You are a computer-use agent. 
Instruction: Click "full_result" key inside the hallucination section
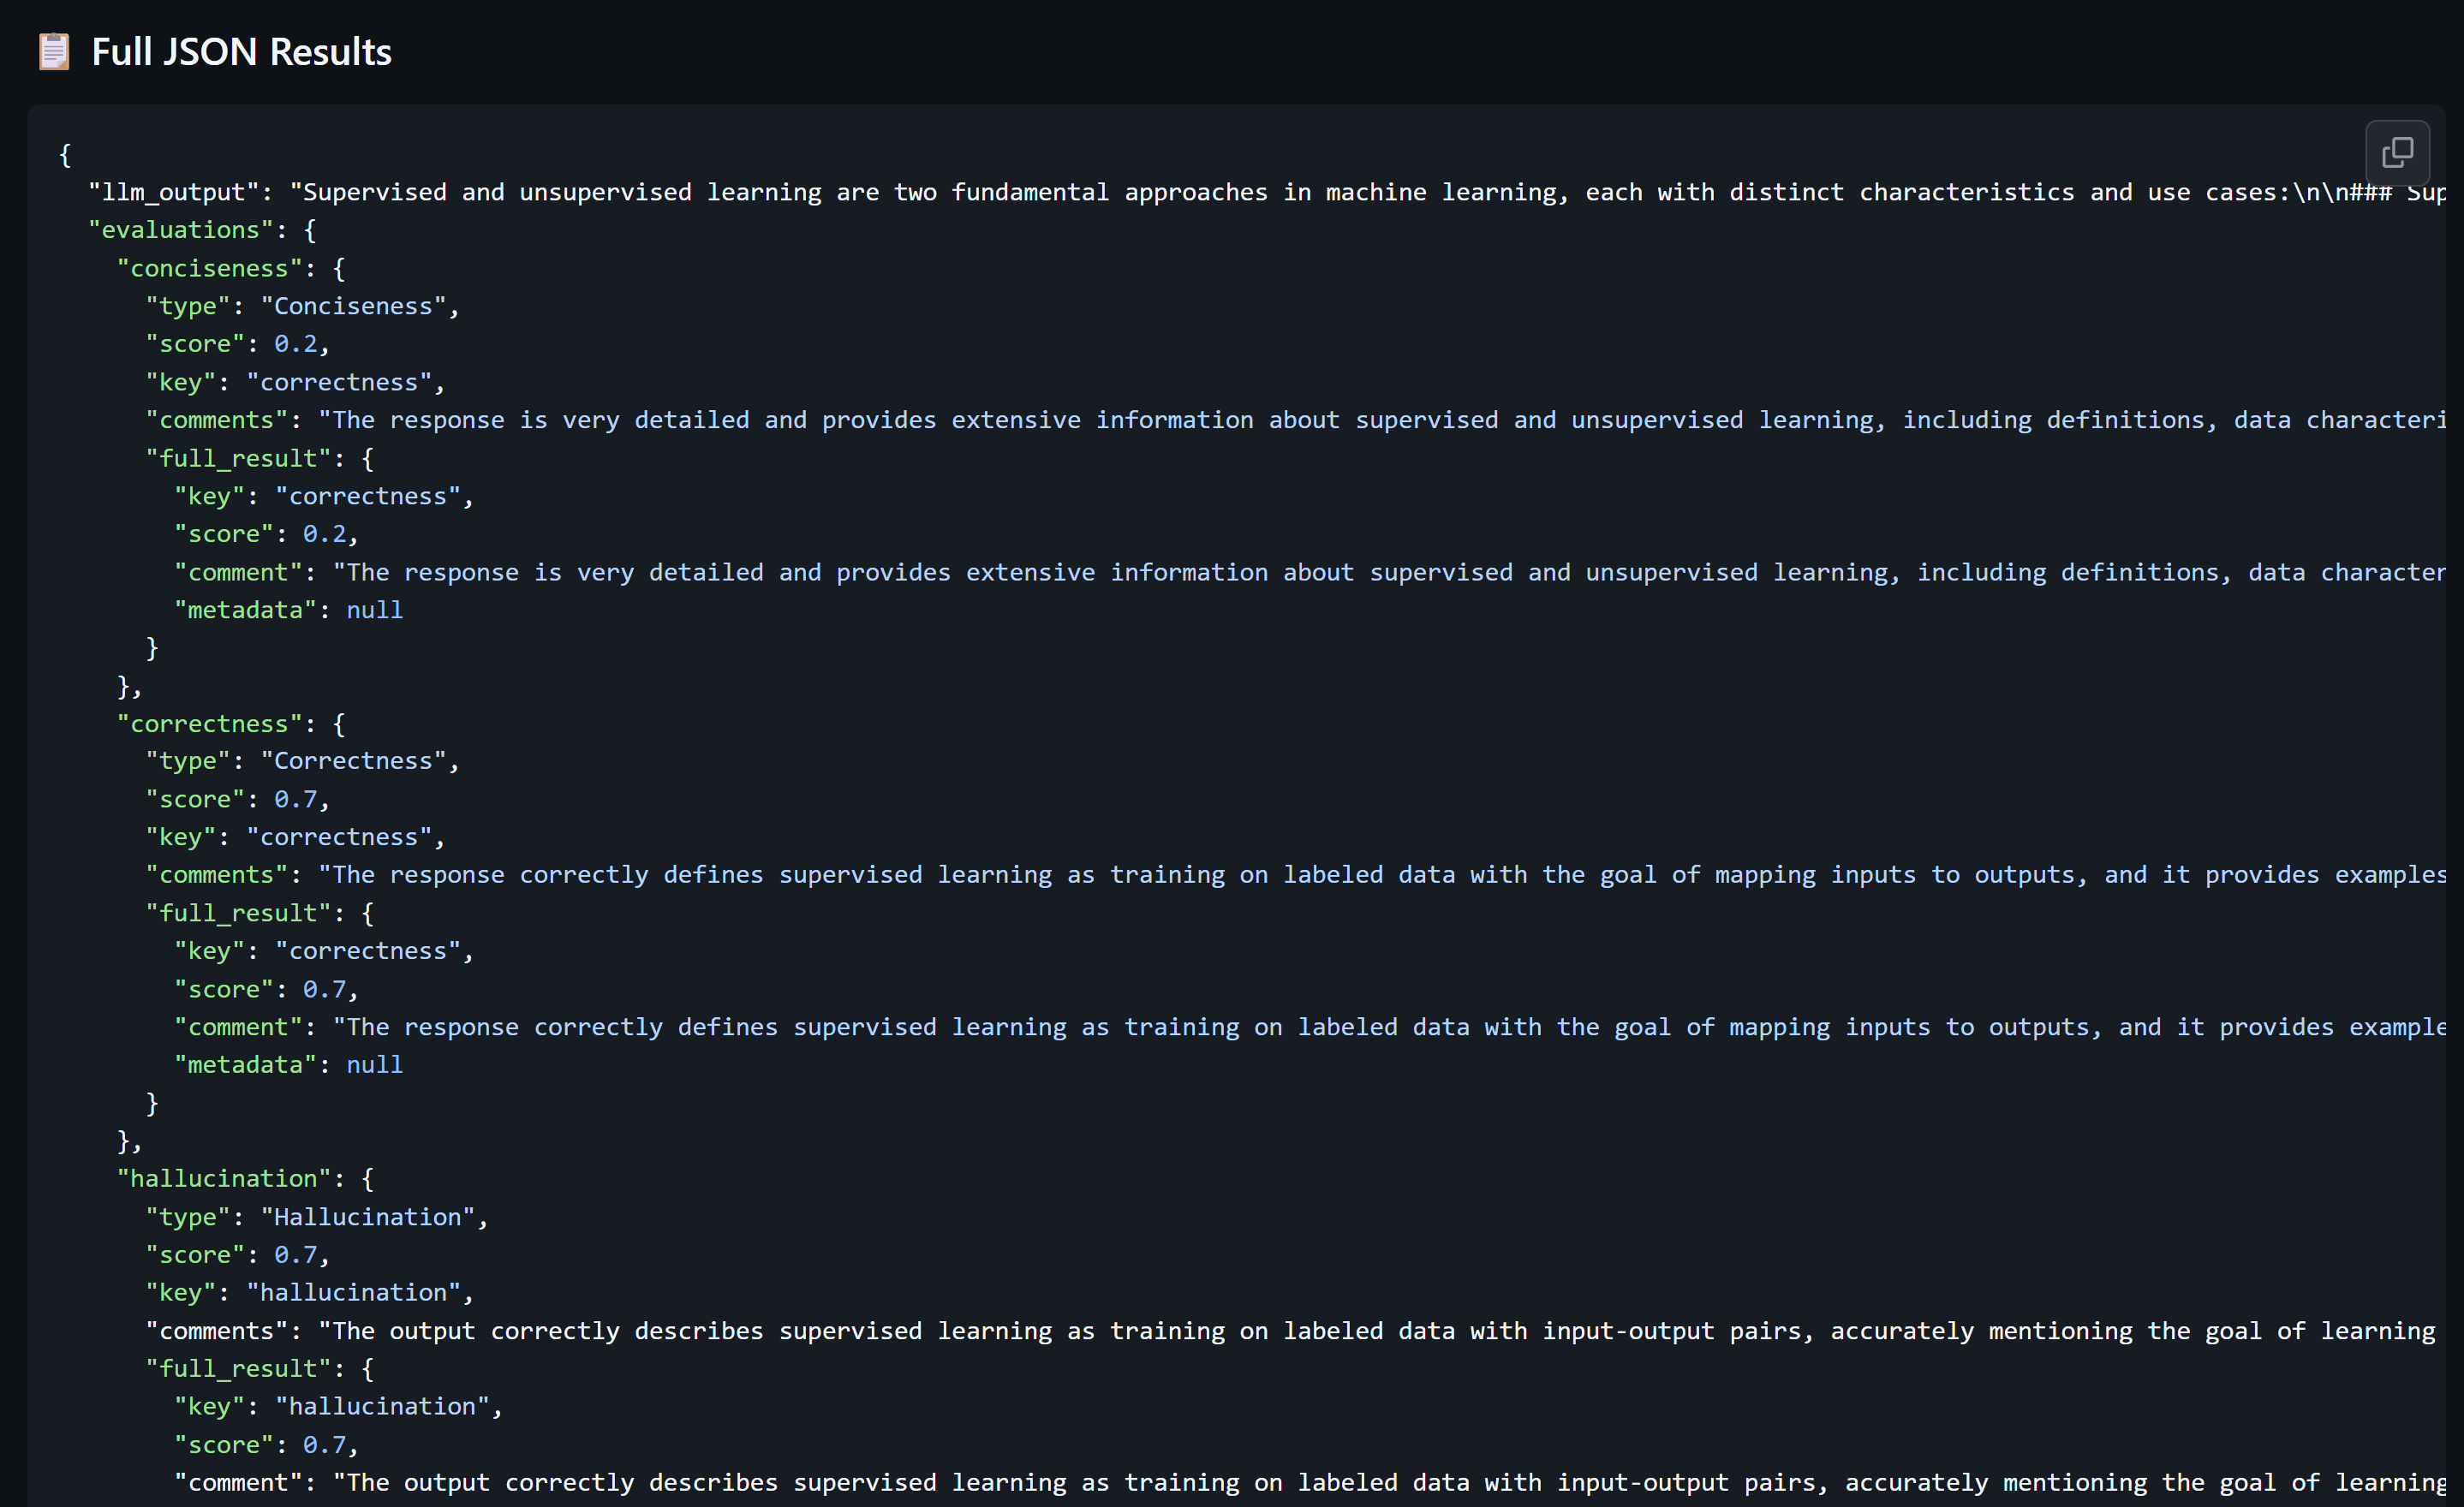pos(239,1369)
